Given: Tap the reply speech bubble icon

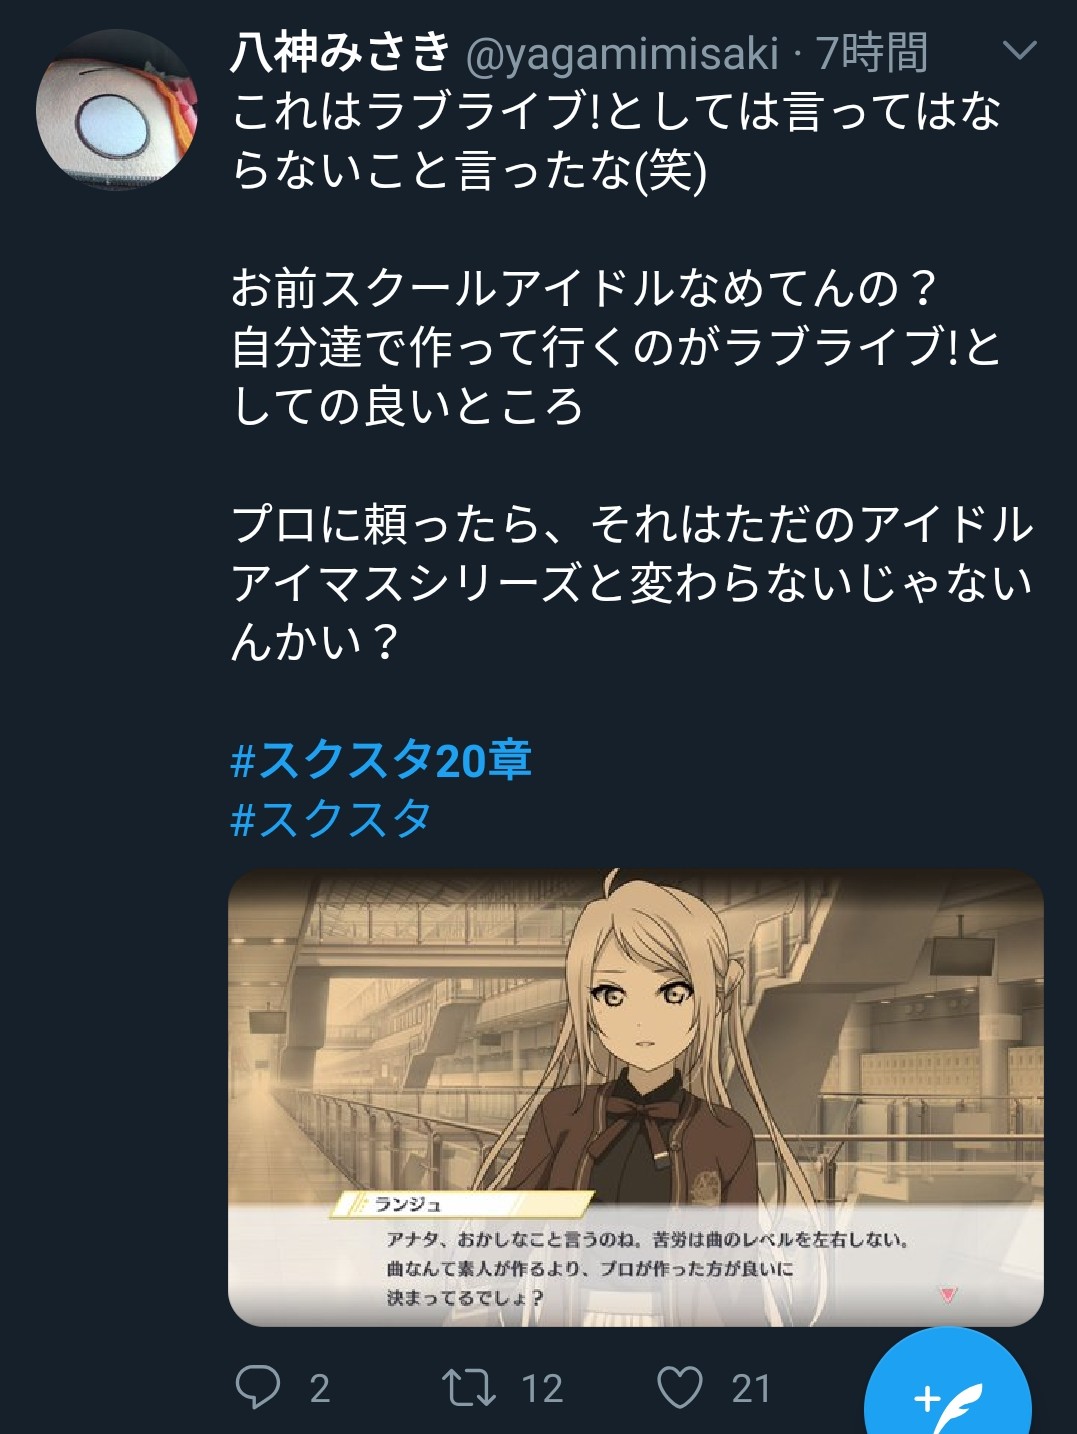Looking at the screenshot, I should [257, 1388].
